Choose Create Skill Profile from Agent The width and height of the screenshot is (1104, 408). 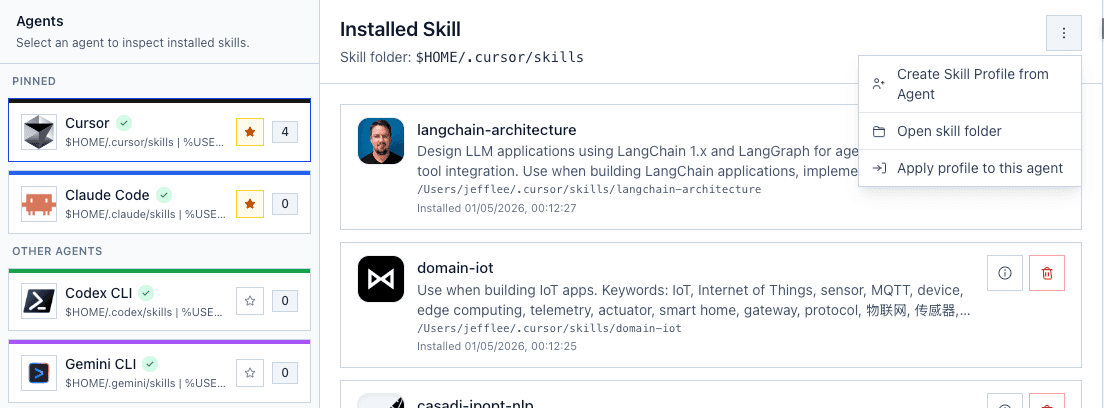point(970,85)
